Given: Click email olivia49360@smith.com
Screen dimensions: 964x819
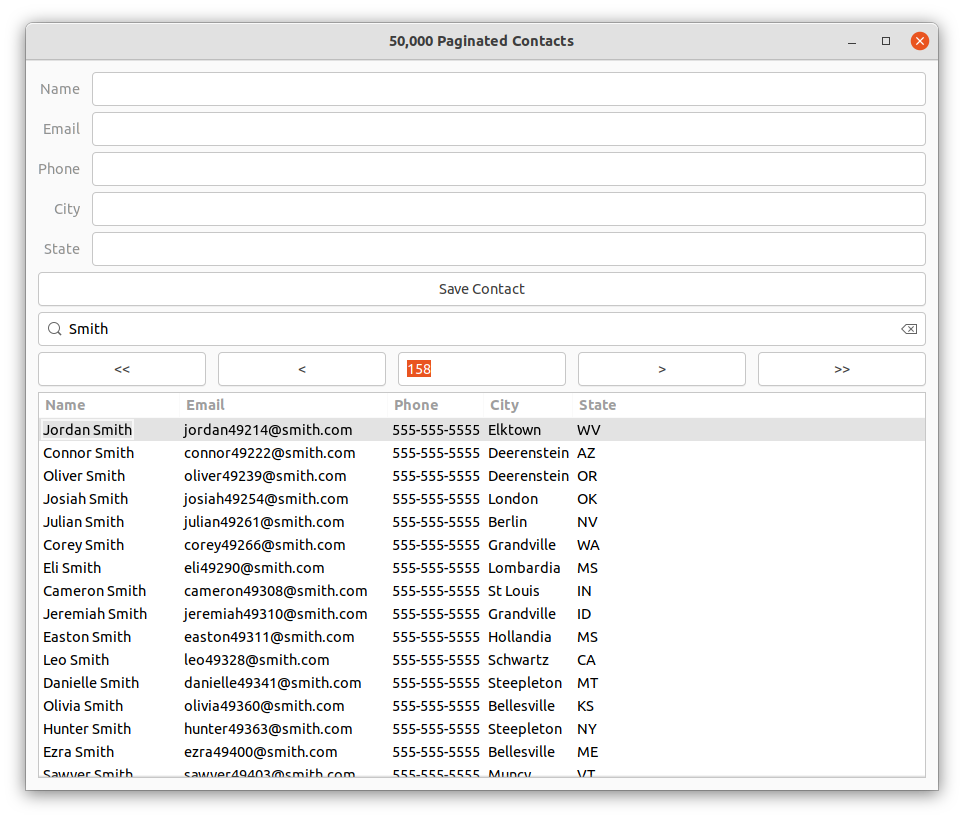Looking at the screenshot, I should [264, 706].
